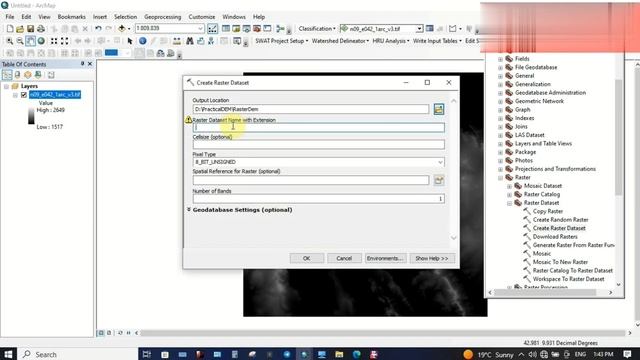
Task: Switch TOC to List By Drawing Order
Action: (7, 75)
